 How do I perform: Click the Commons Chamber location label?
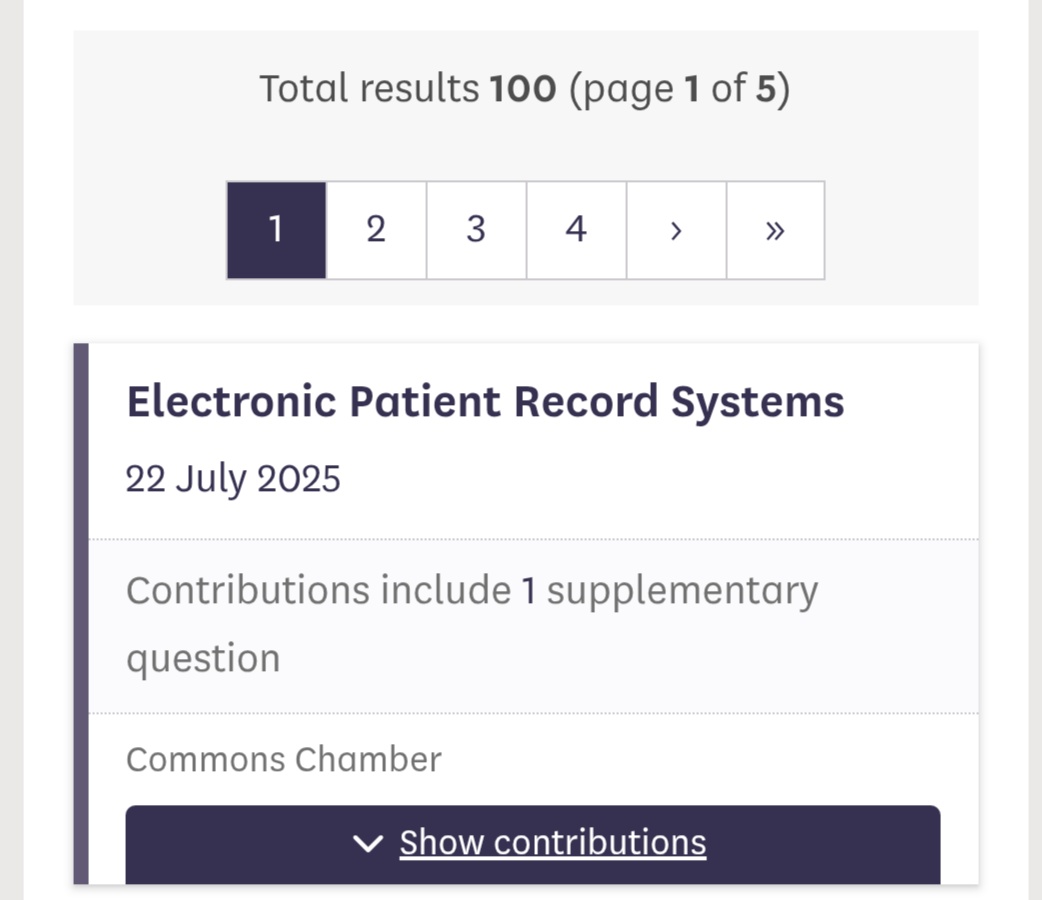284,759
